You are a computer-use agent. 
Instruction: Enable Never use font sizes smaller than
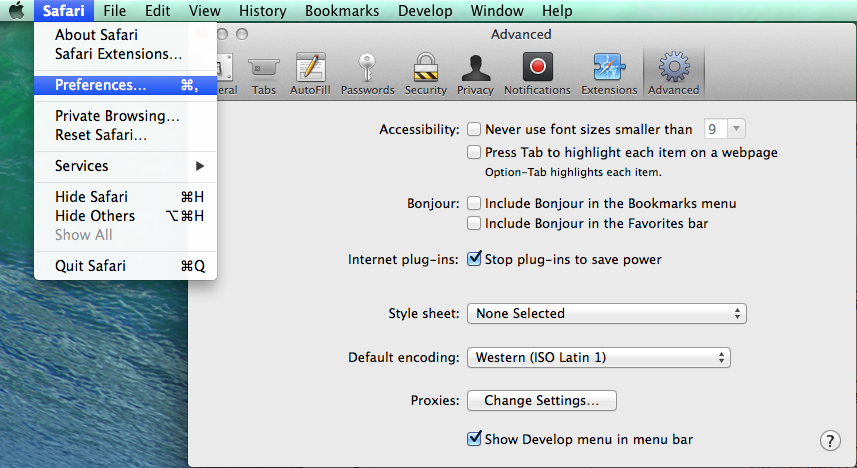tap(474, 129)
